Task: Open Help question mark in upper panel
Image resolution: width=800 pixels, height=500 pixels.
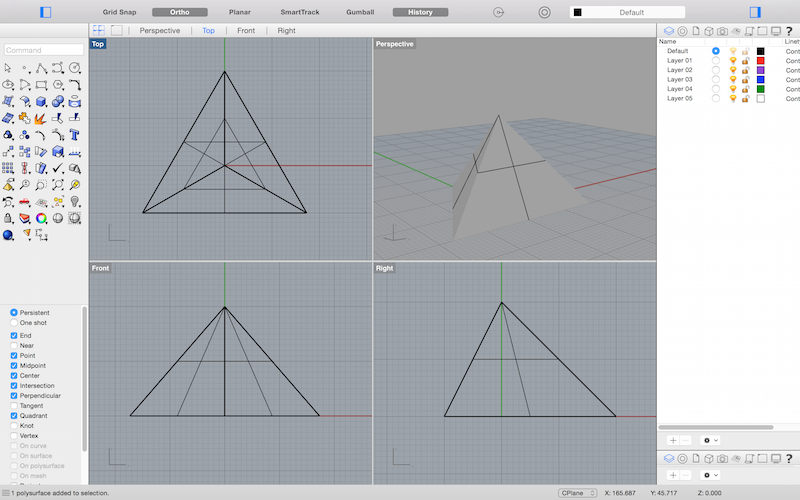Action: tap(789, 31)
